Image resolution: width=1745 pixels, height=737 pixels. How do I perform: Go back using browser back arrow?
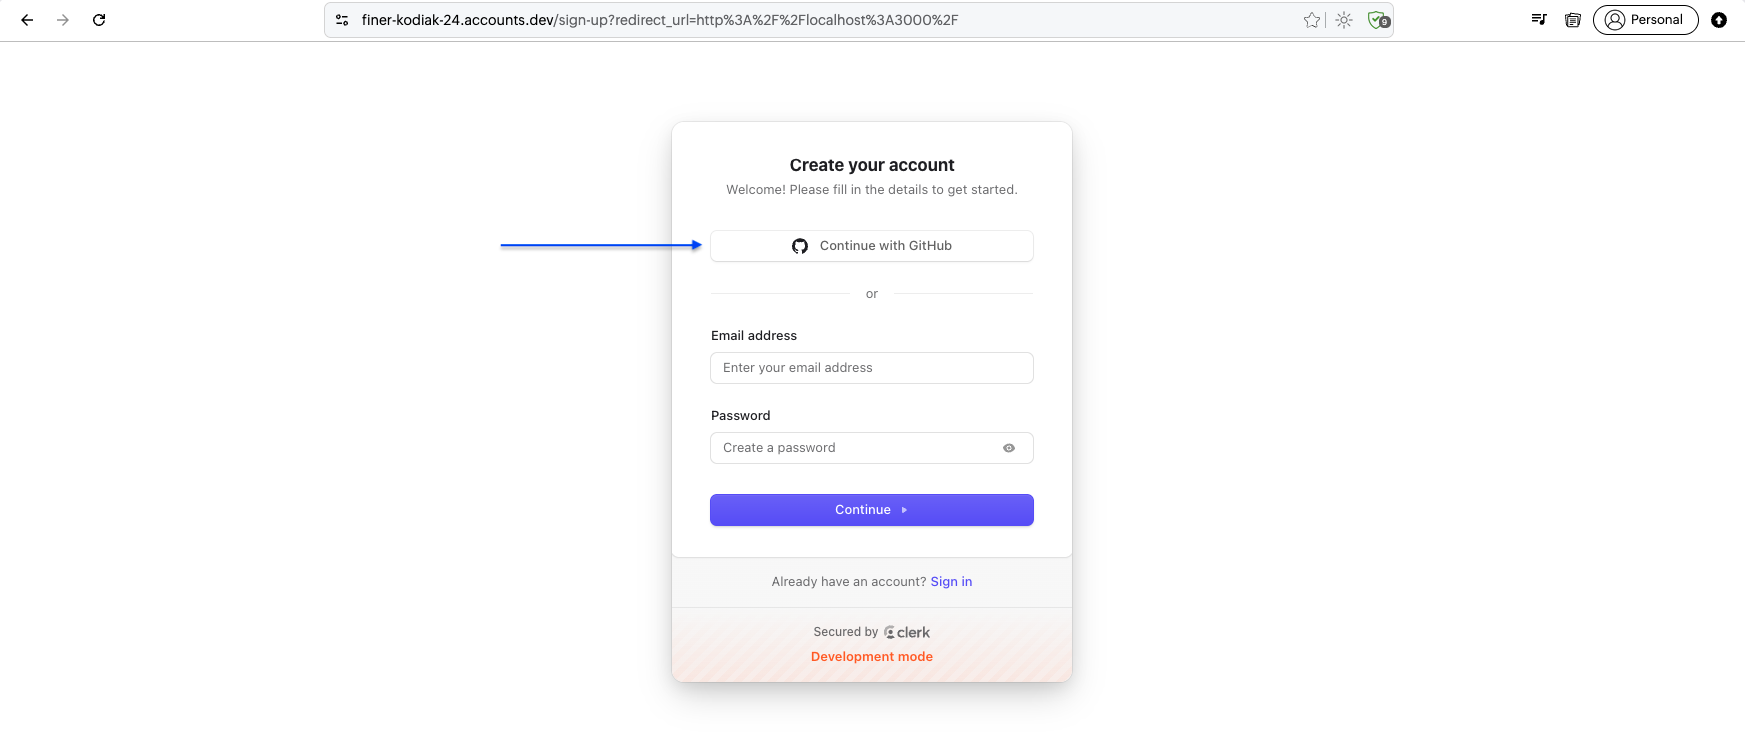[x=27, y=20]
